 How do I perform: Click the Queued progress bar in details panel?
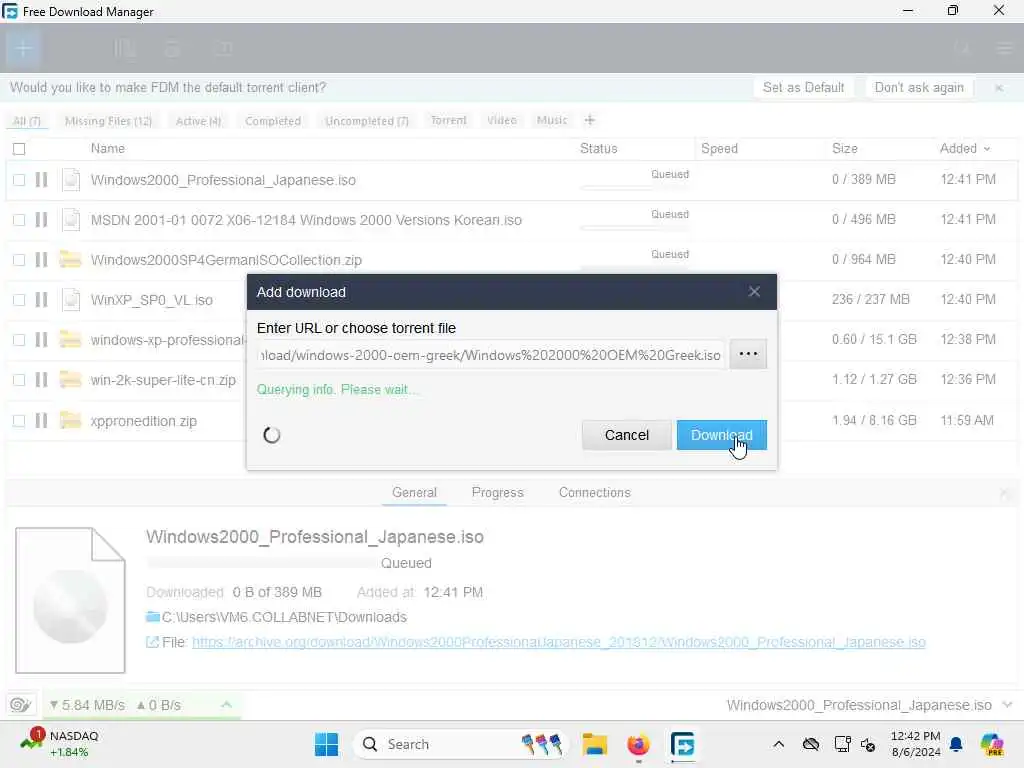261,562
